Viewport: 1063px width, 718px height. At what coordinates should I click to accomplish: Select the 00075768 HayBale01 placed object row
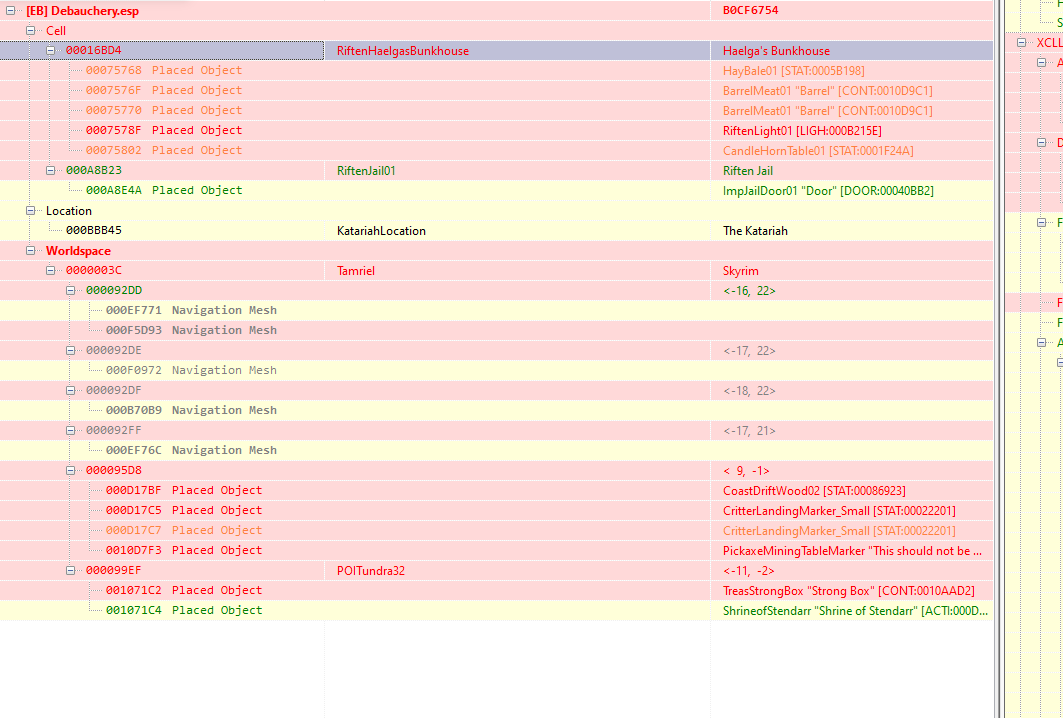click(496, 71)
